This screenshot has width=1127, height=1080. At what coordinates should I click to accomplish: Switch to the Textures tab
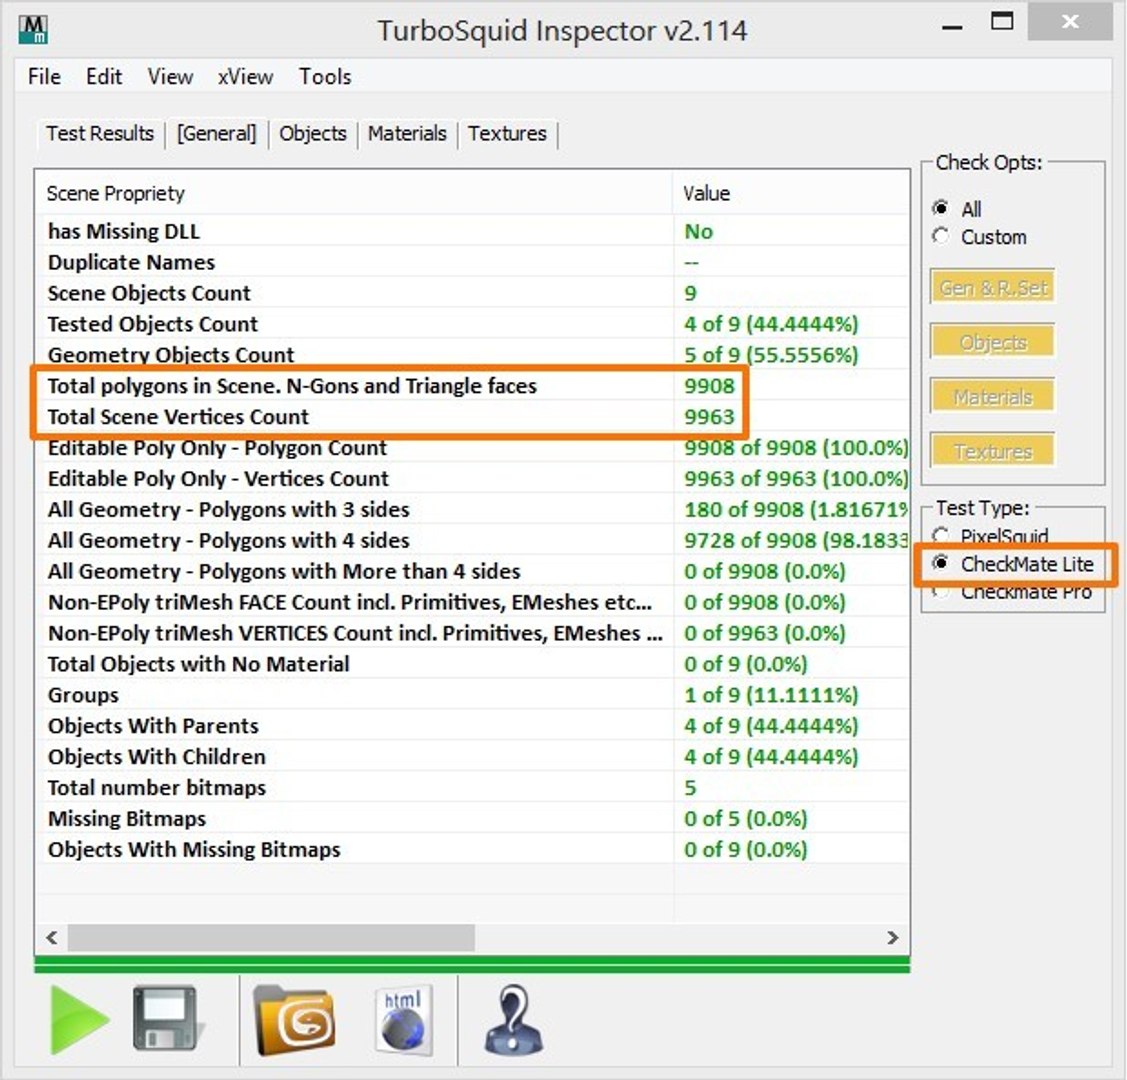tap(507, 134)
